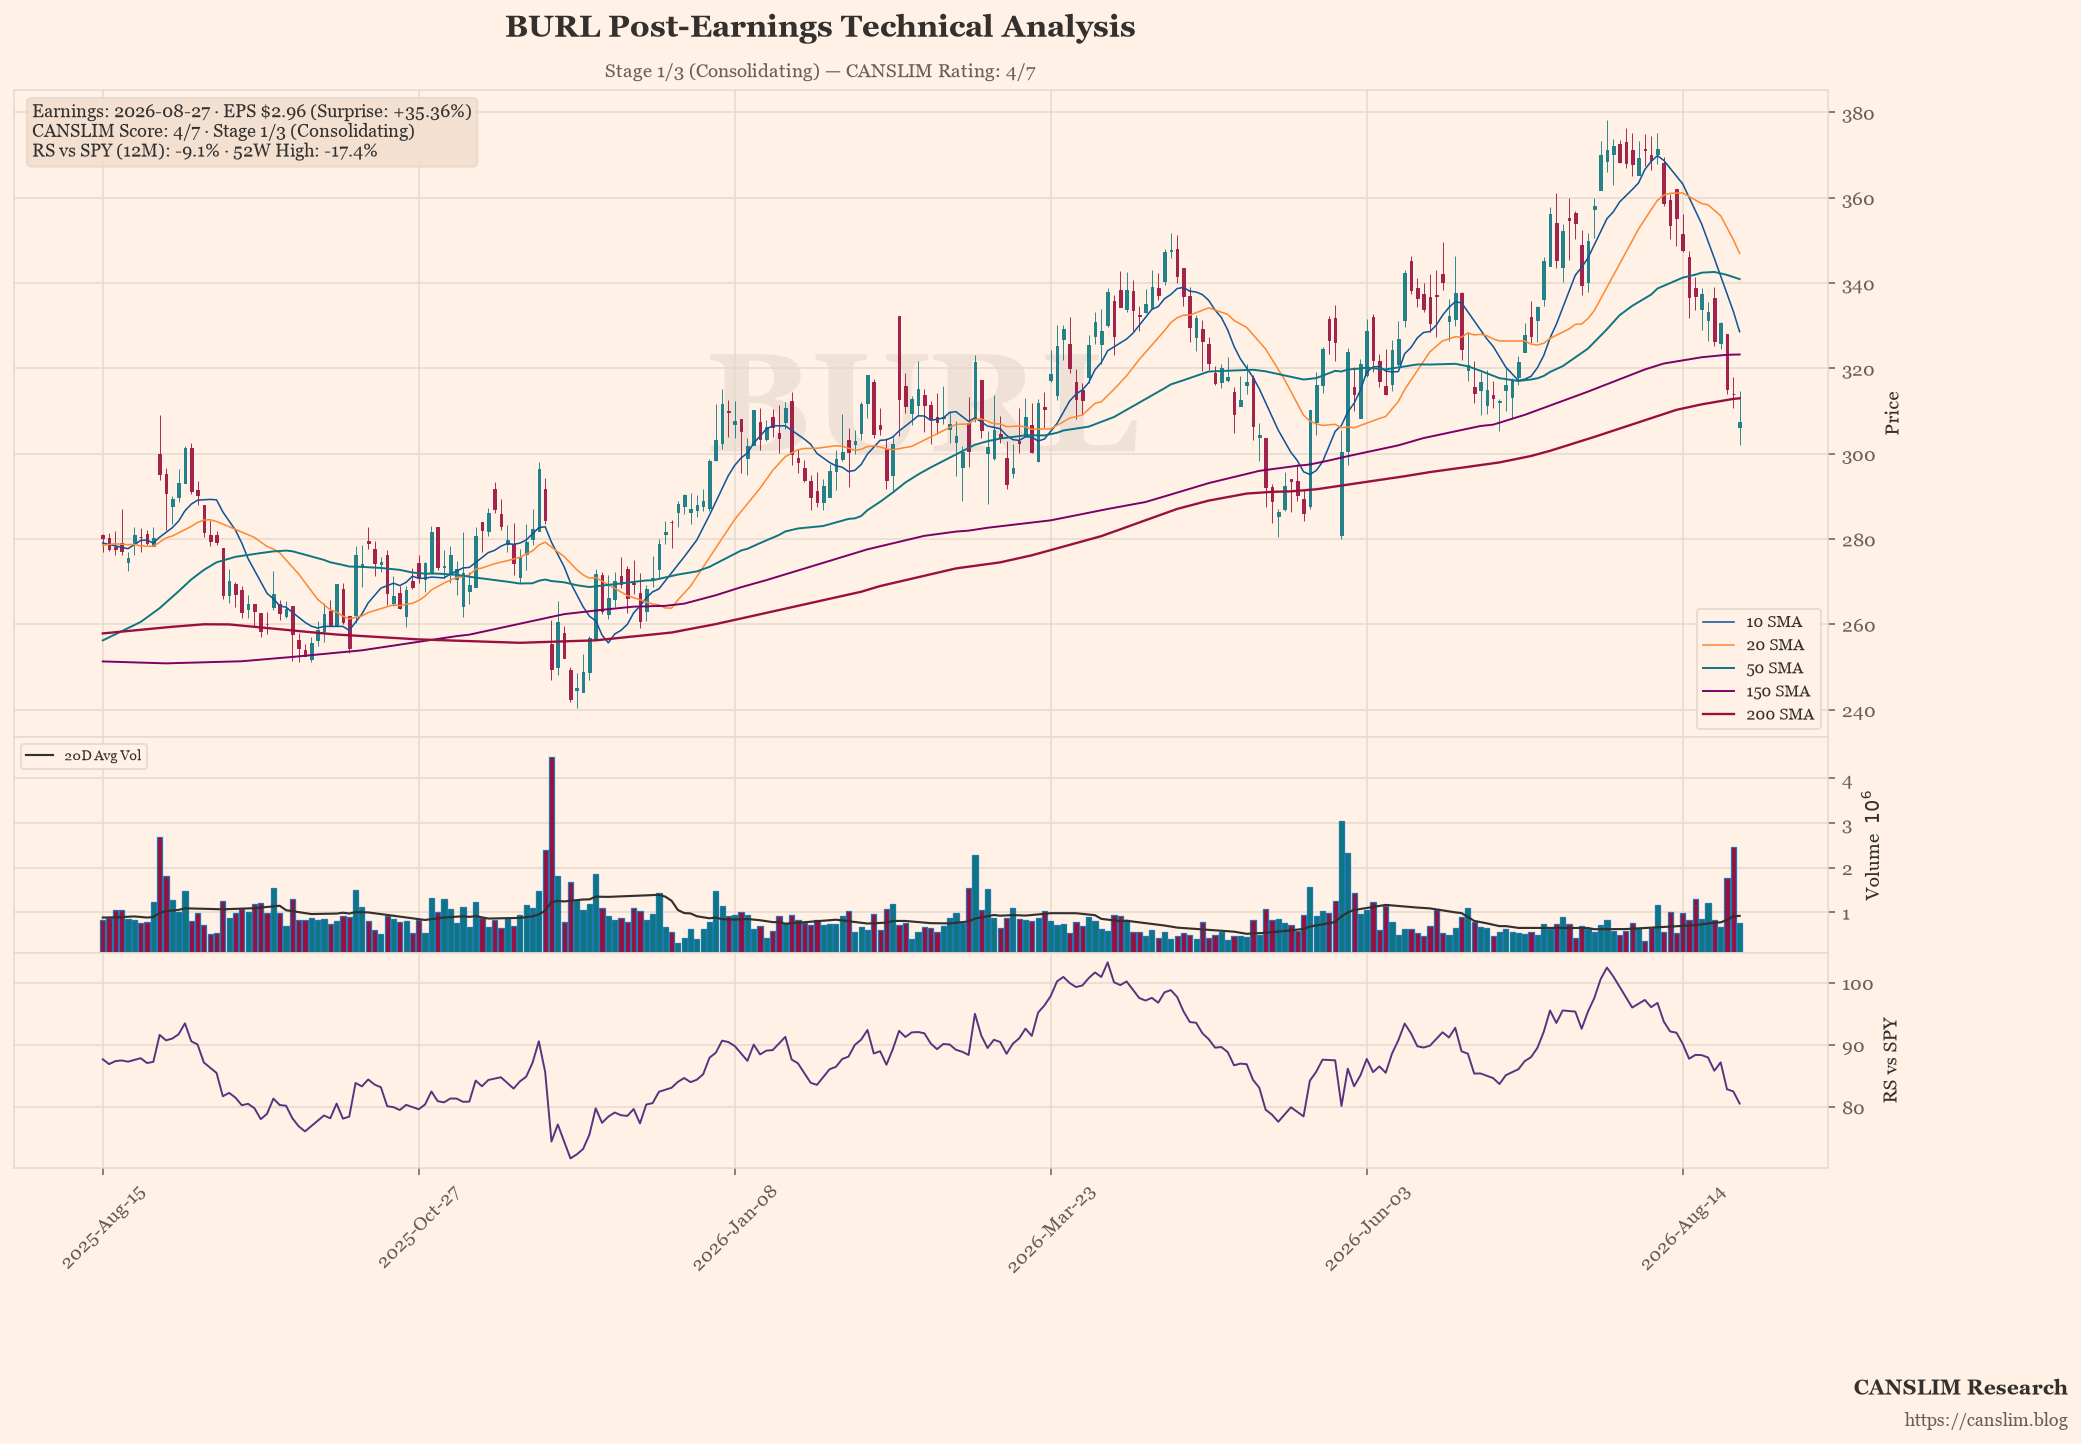Click the subtitle 'Stage 1/3 (Consolidating) — CANSLIM Rating: 4/7'

[x=820, y=72]
